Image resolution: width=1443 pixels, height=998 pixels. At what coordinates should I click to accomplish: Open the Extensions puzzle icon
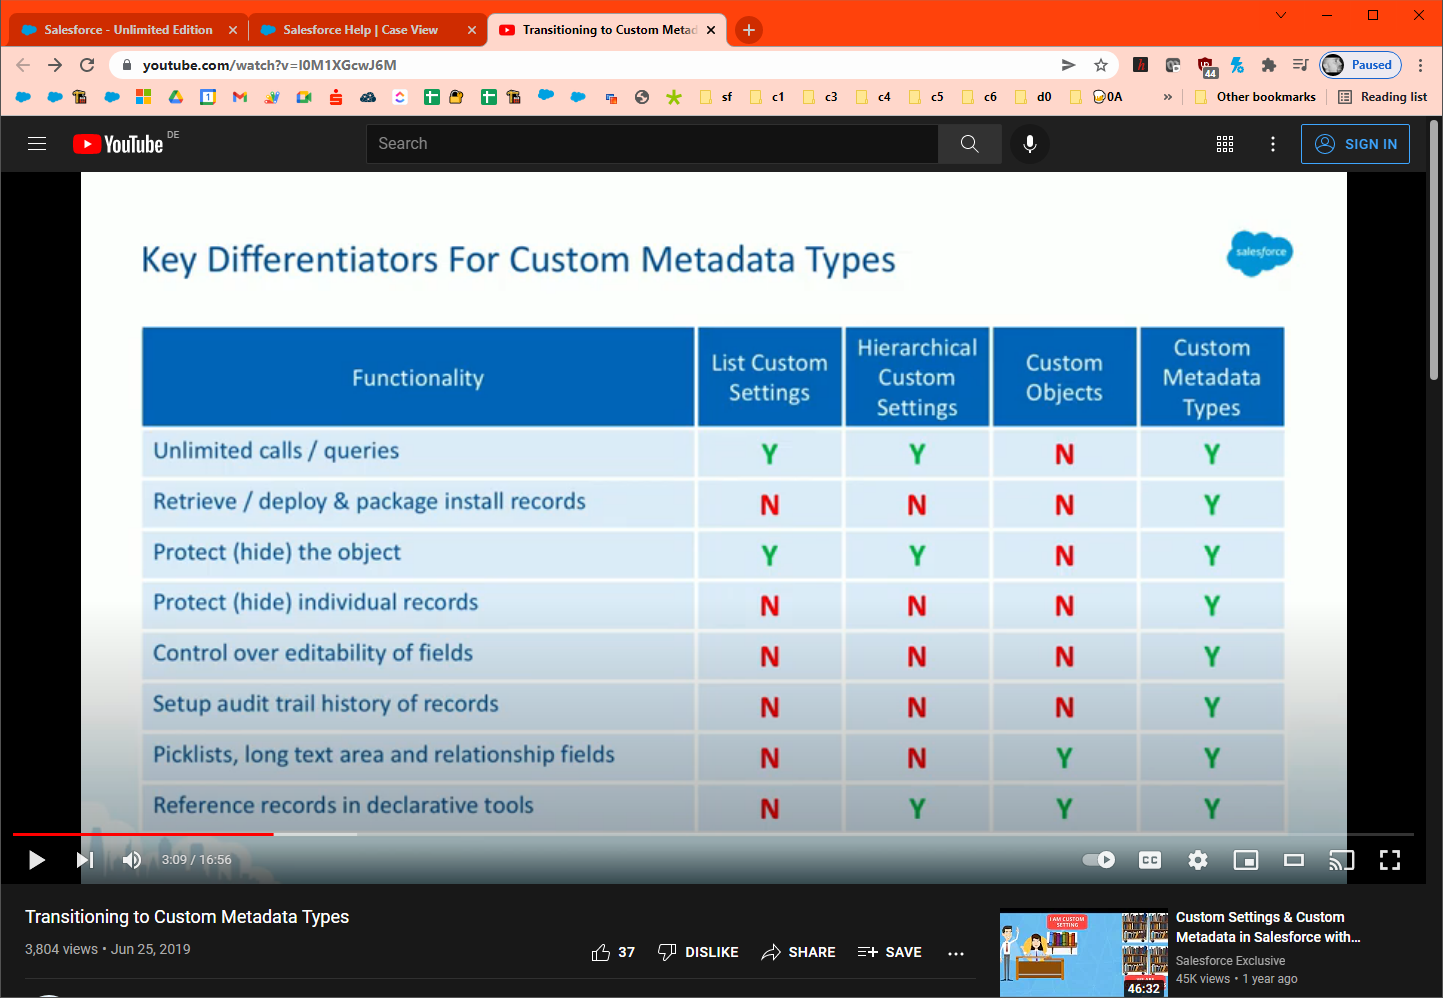point(1268,65)
